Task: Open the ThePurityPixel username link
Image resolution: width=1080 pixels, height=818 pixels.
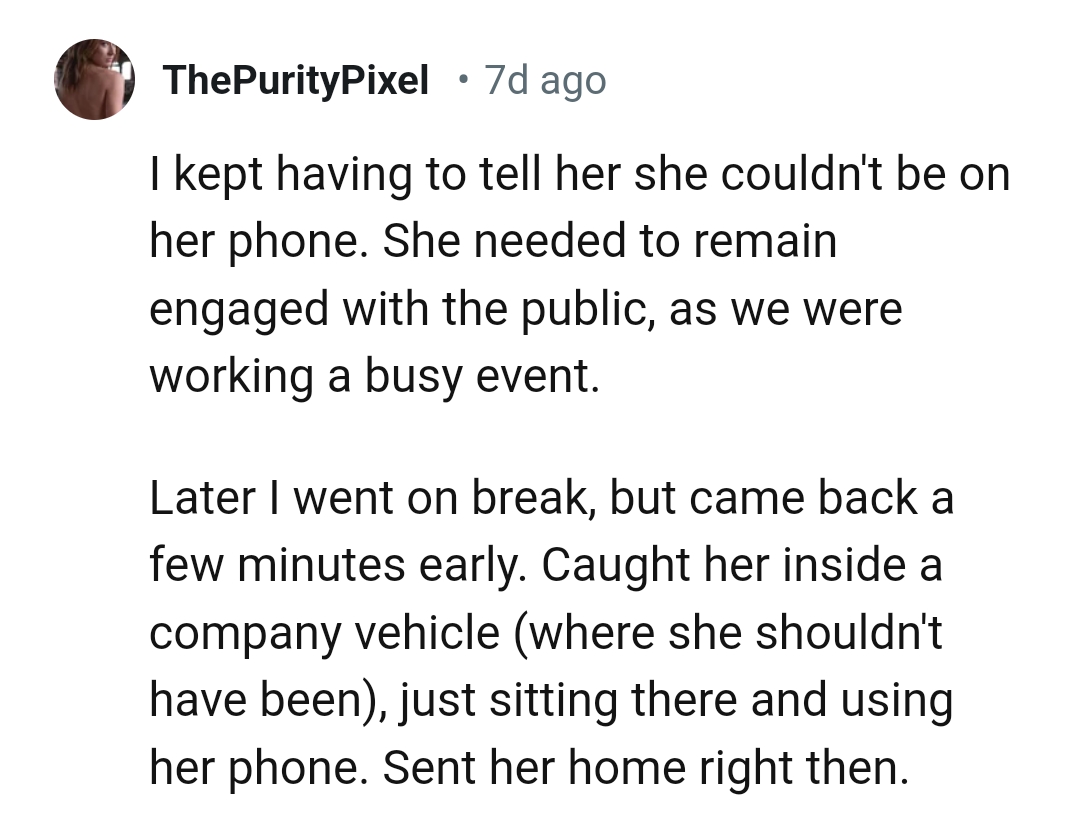Action: 295,80
